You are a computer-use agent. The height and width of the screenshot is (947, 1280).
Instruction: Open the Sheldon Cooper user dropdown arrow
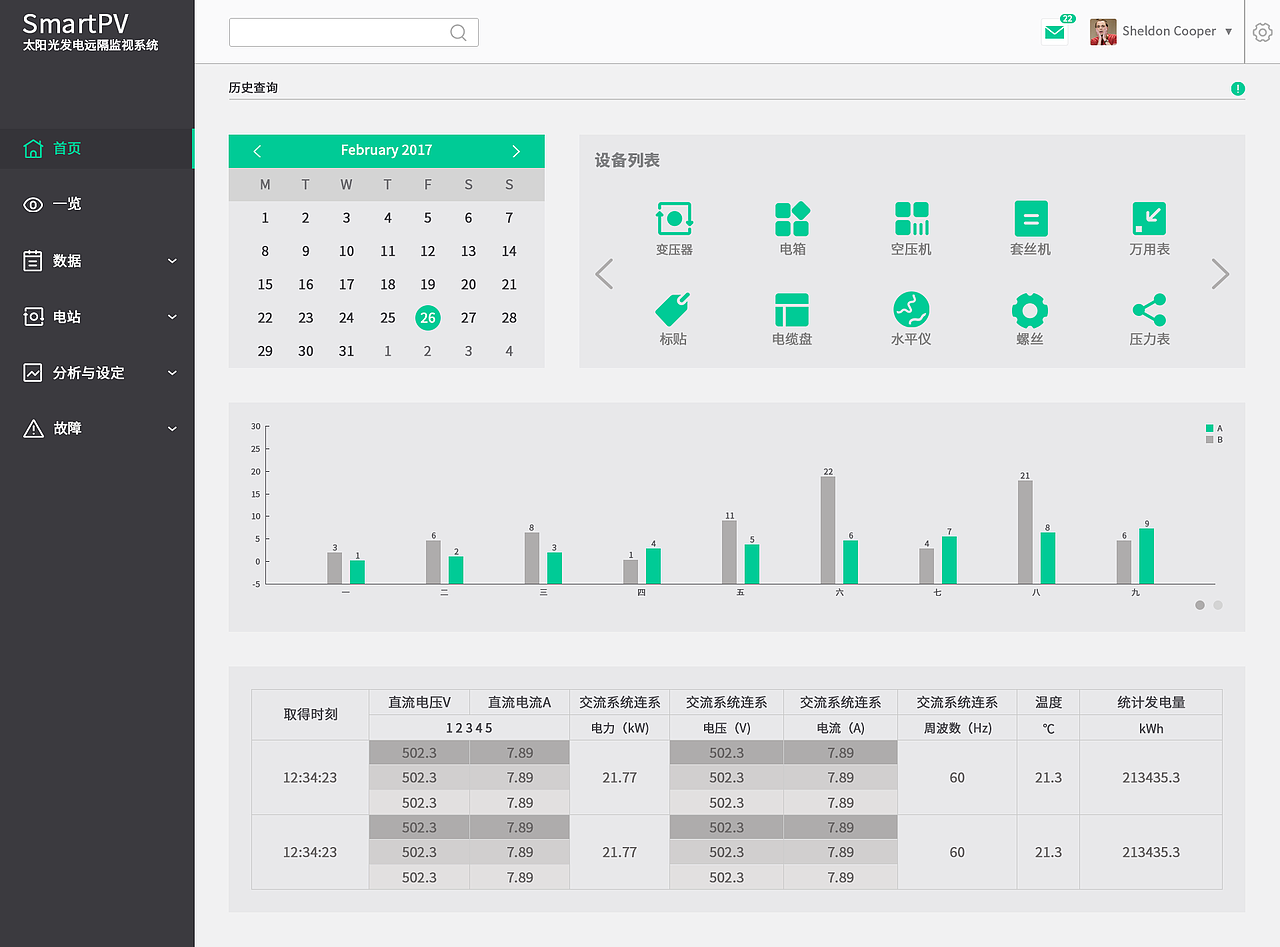point(1229,32)
